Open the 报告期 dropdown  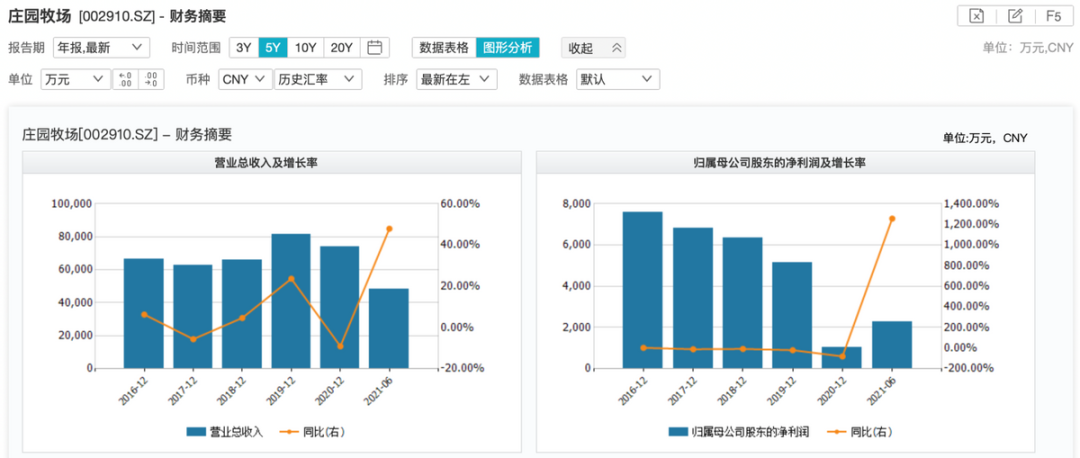point(101,48)
